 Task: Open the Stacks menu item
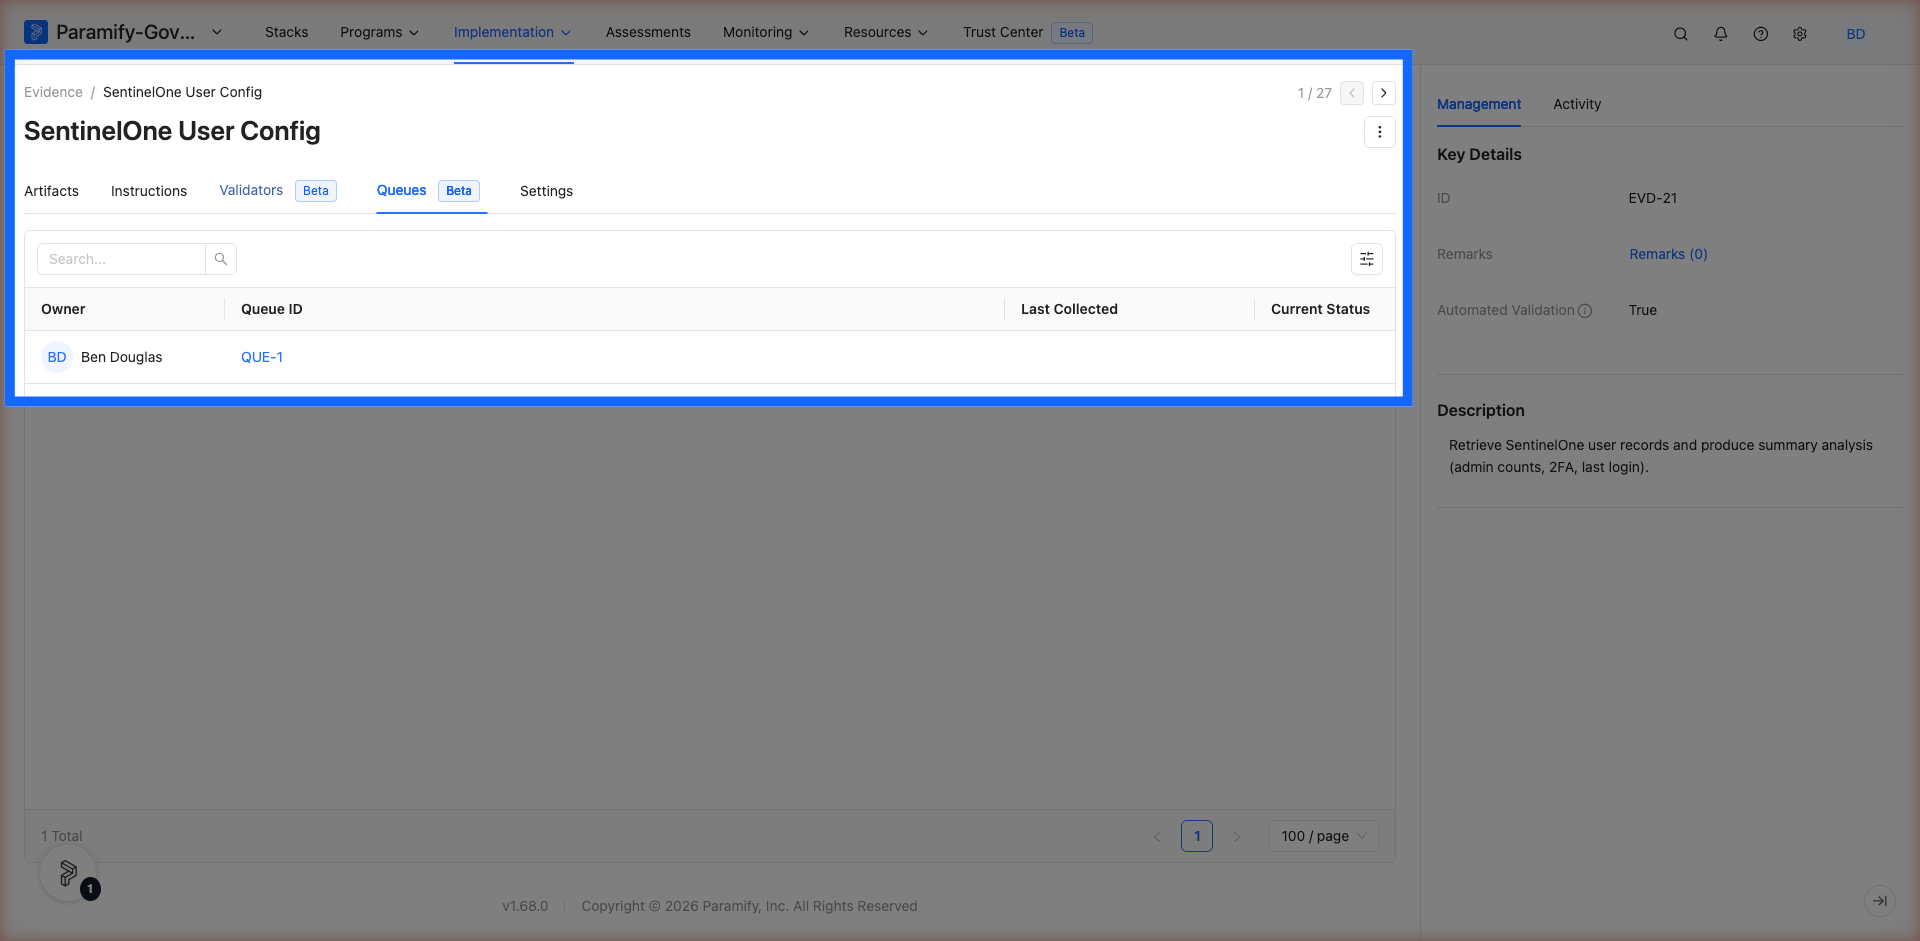[286, 32]
